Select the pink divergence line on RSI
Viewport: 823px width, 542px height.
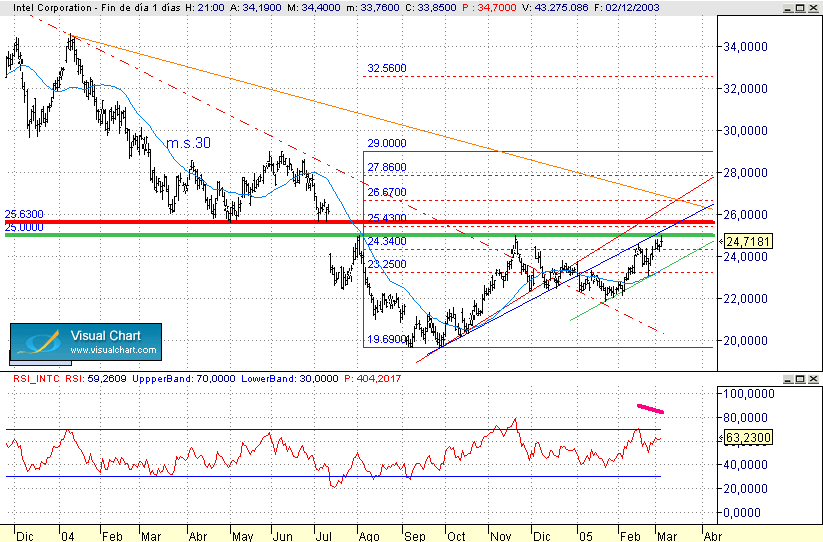(x=650, y=409)
